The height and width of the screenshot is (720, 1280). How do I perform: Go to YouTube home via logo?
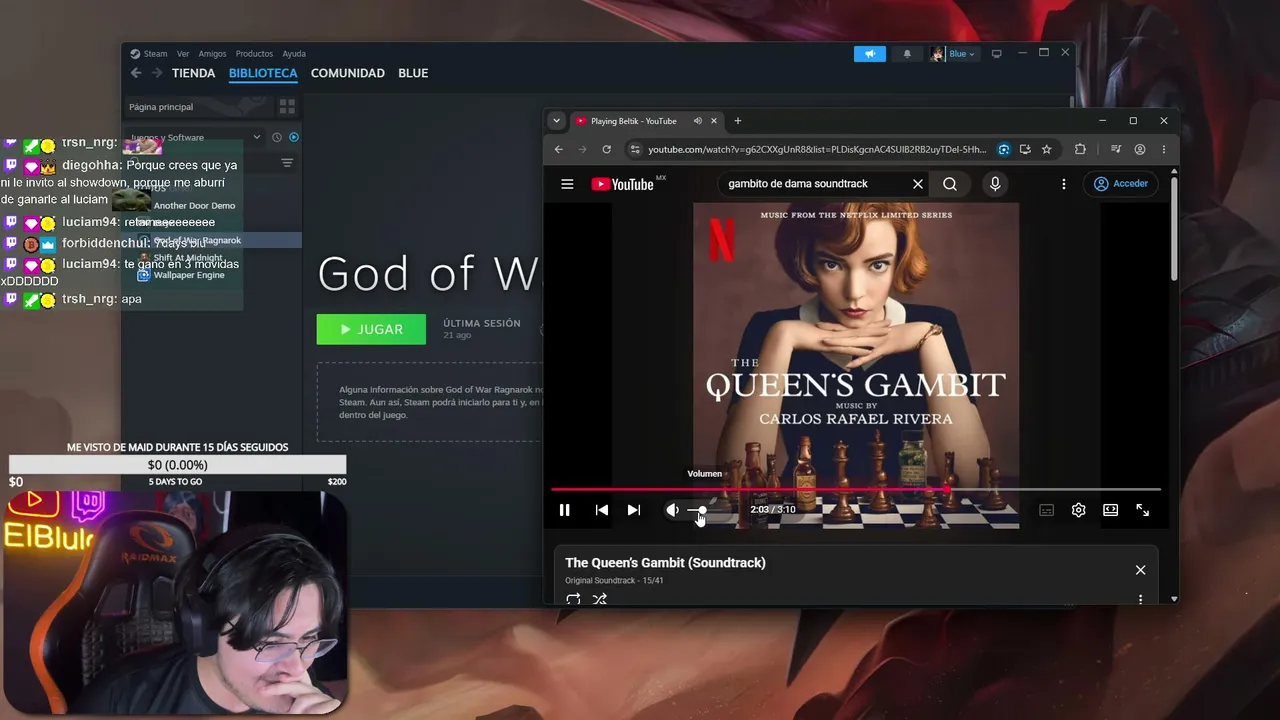point(622,184)
